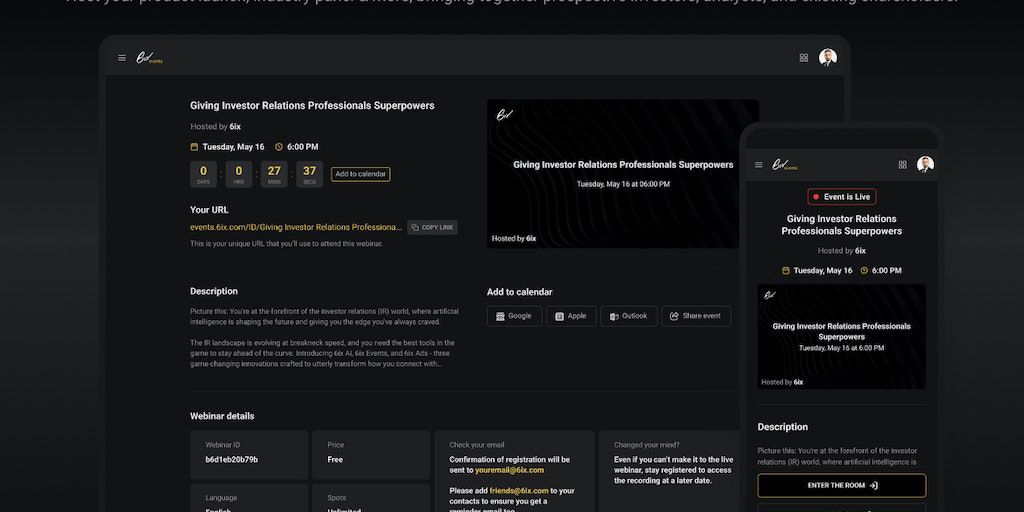Add event to Outlook calendar
Image resolution: width=1024 pixels, height=512 pixels.
point(629,316)
